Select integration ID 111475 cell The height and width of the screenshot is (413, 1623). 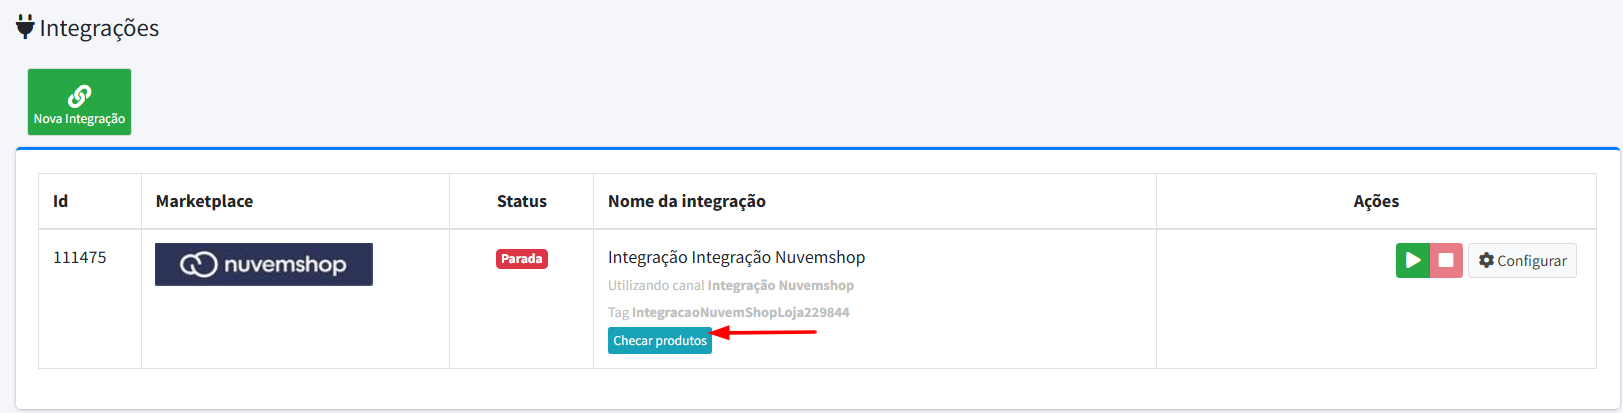tap(80, 257)
